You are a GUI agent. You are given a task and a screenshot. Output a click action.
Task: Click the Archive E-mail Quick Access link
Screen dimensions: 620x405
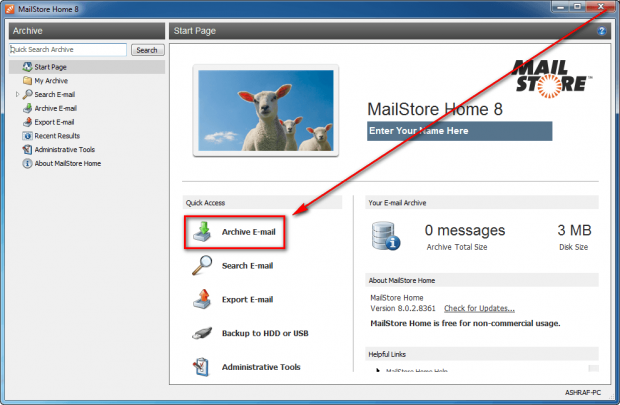[x=248, y=232]
